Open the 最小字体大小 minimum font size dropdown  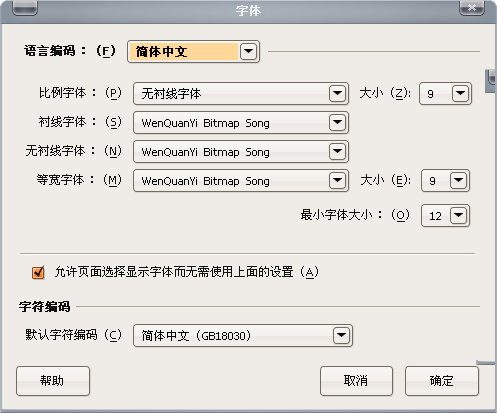(x=445, y=216)
